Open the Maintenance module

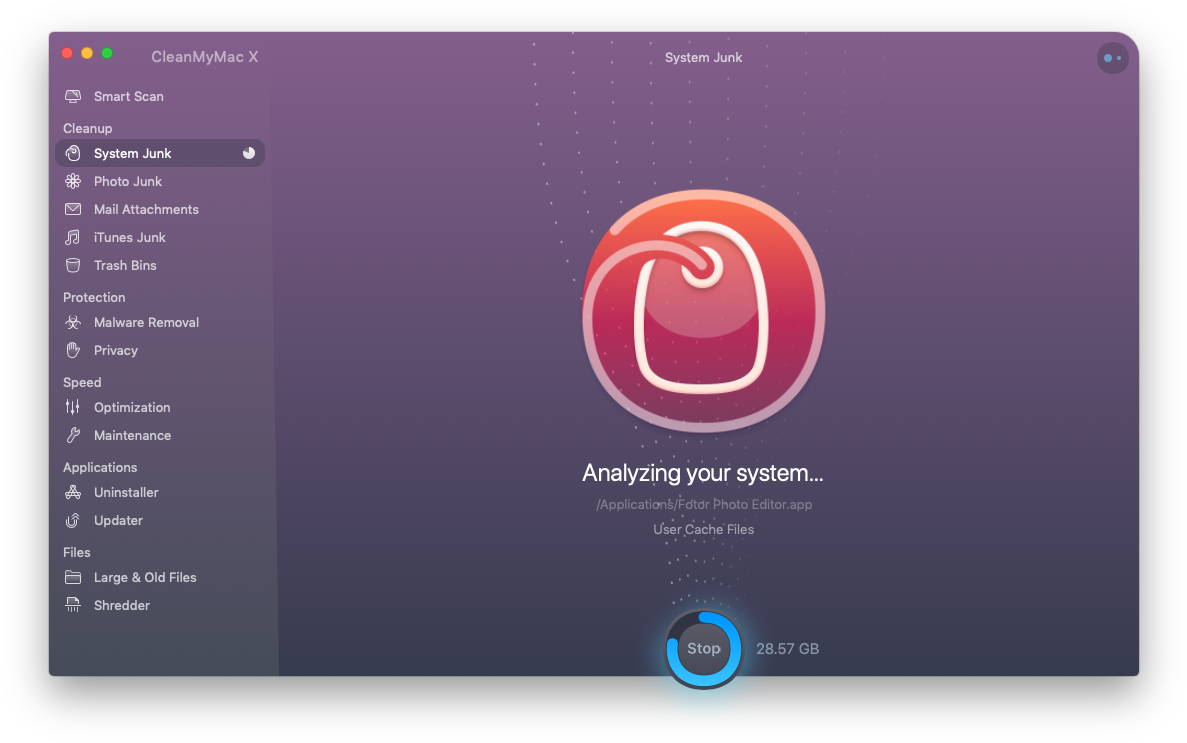tap(160, 435)
